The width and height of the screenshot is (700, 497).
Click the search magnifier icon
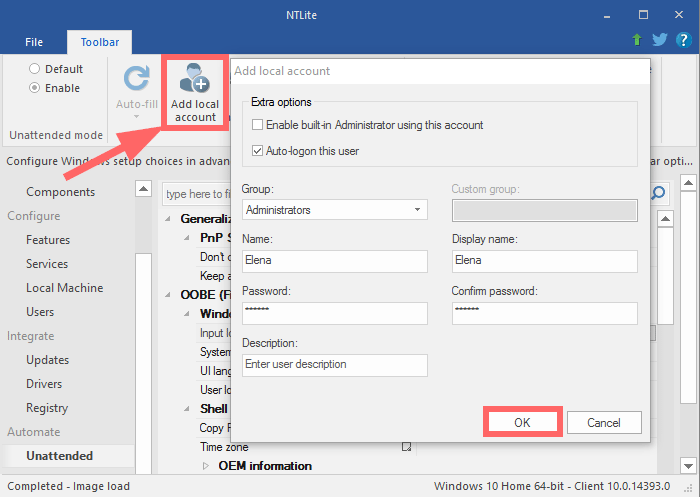[658, 193]
